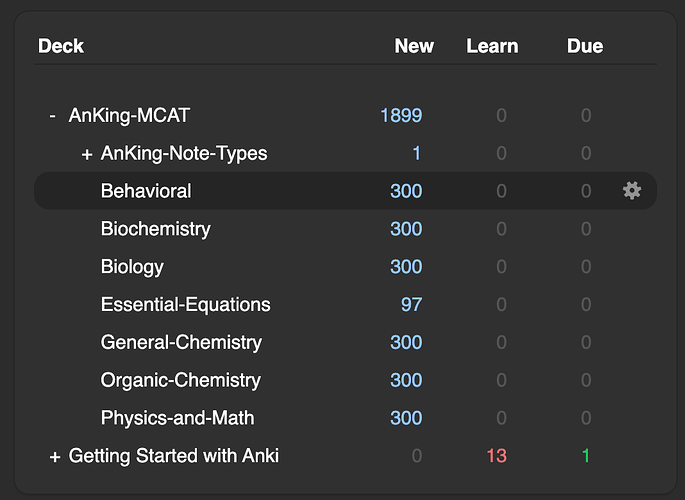
Task: Expand the AnKing-Note-Types subdeck
Action: [x=87, y=154]
